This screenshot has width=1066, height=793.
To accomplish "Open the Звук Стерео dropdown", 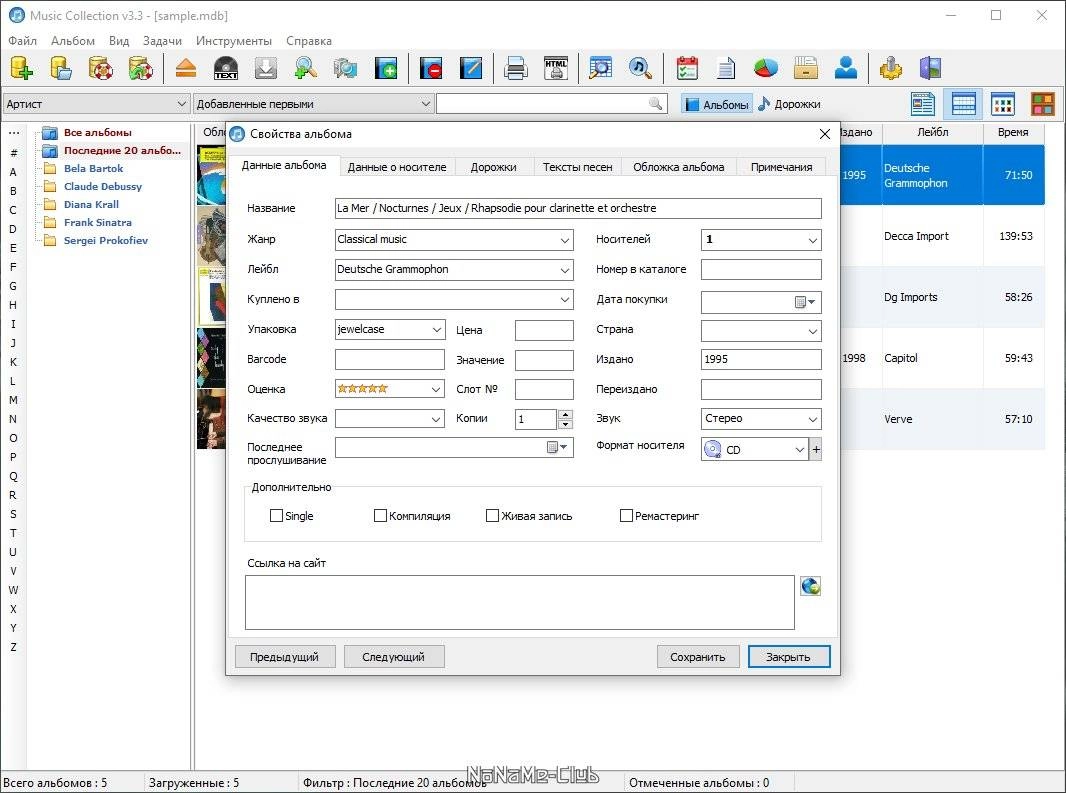I will 812,419.
